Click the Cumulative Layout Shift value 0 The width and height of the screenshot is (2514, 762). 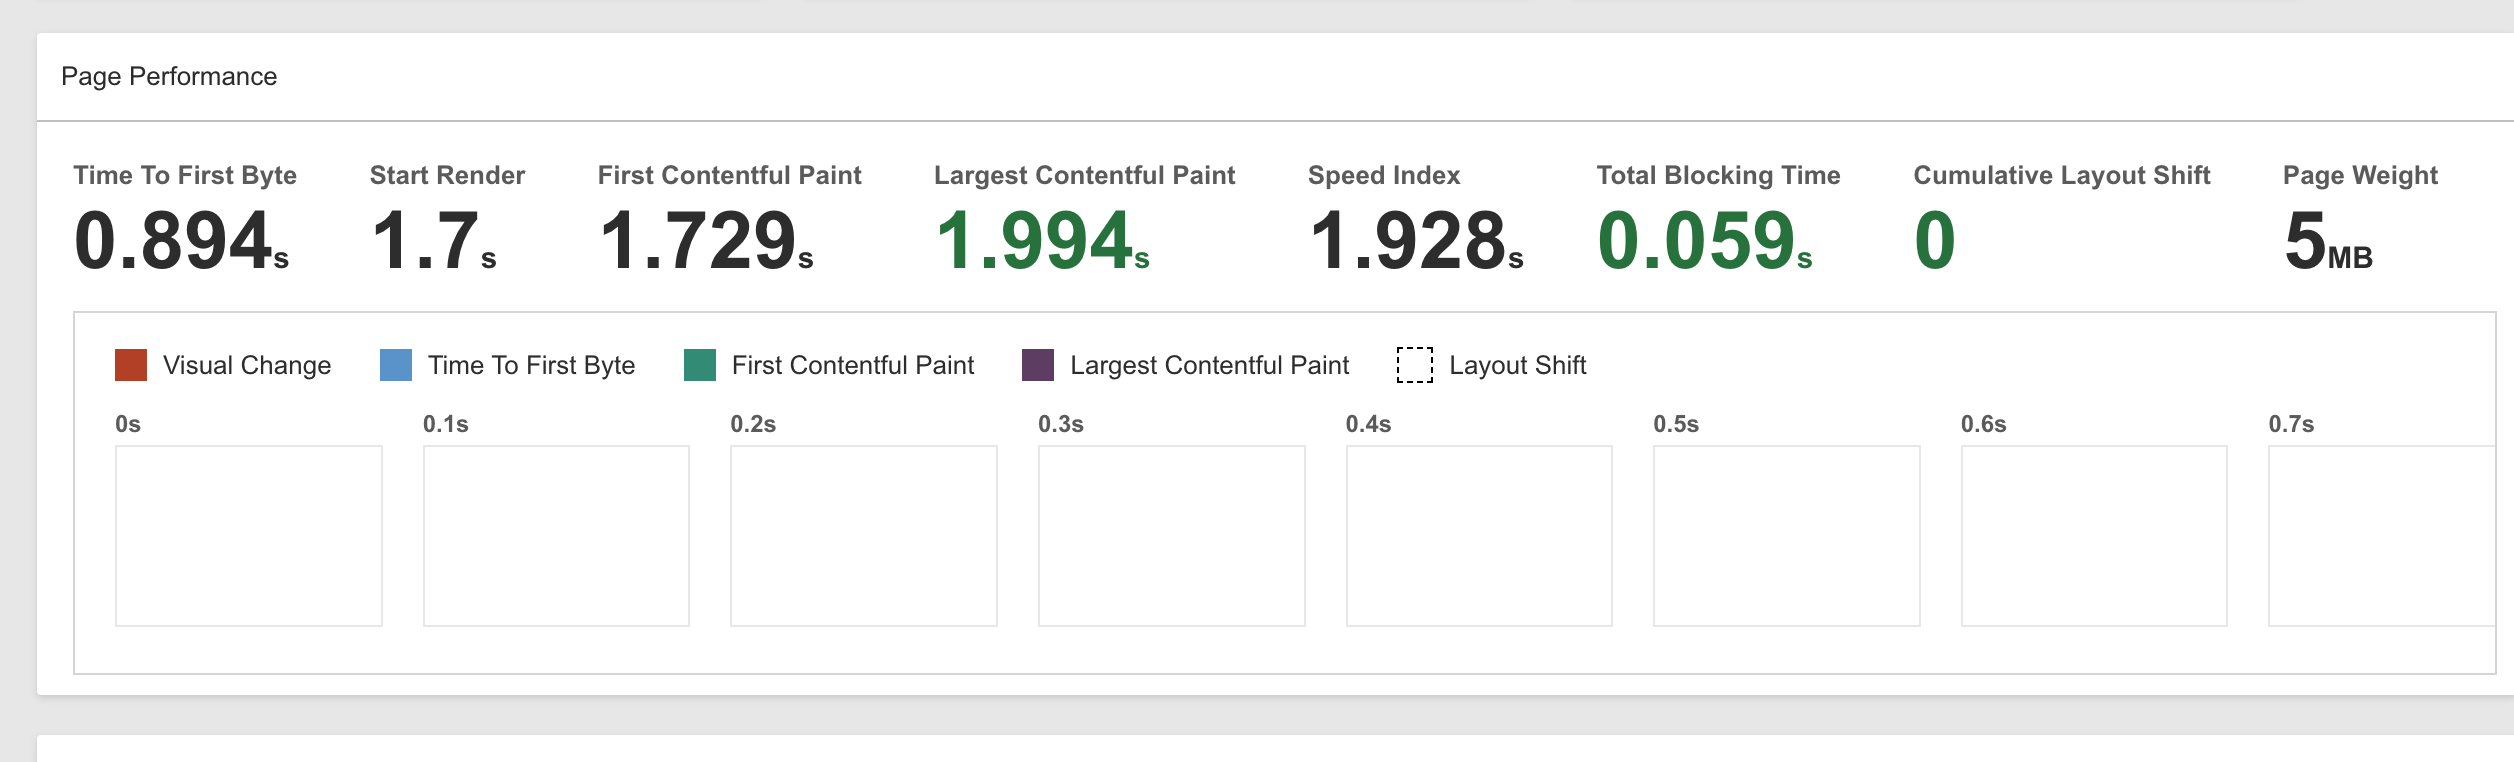[1934, 242]
